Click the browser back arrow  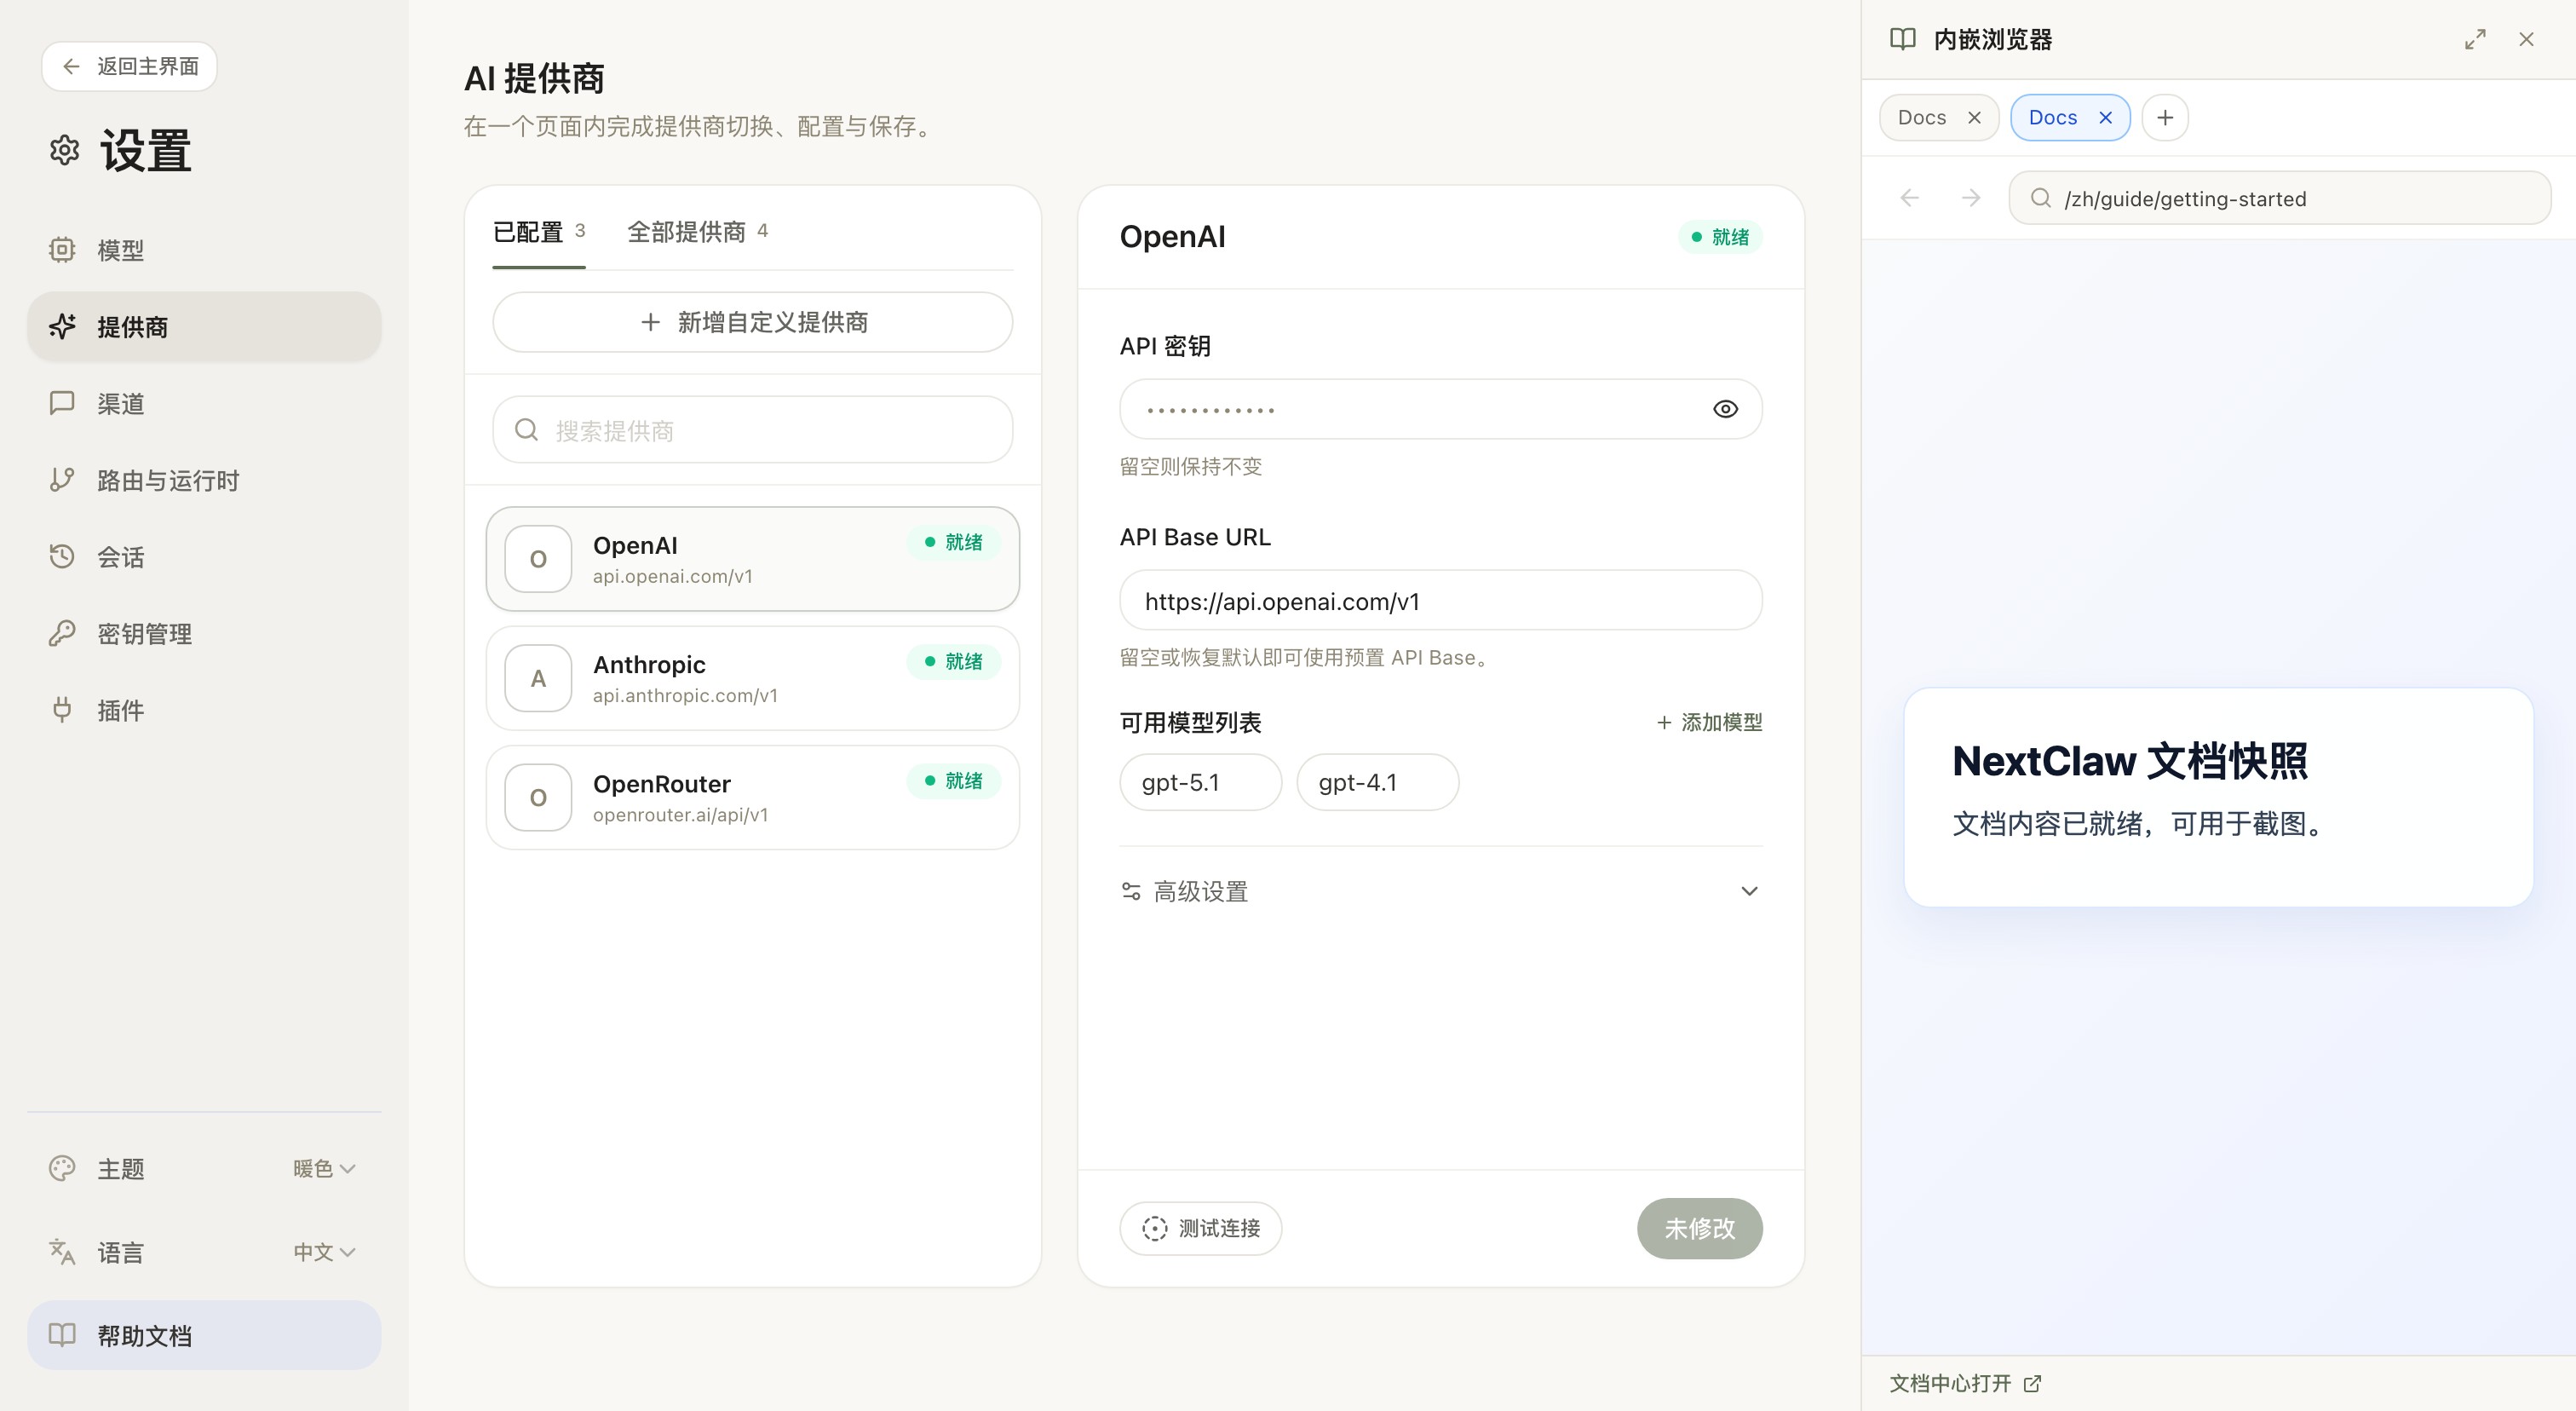pos(1909,197)
